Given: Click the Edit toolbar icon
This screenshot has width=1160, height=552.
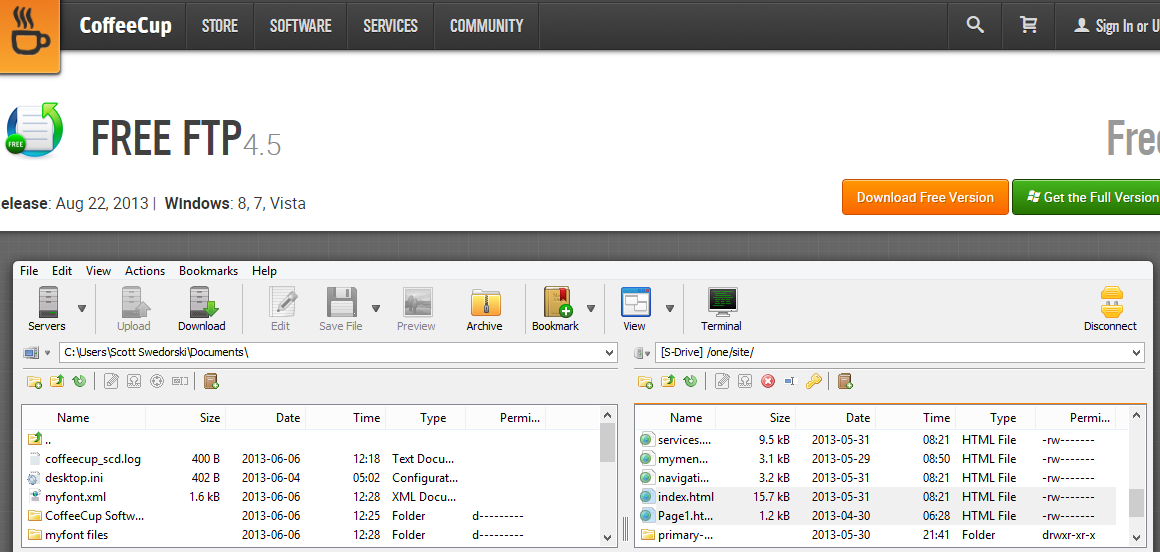Looking at the screenshot, I should click(x=280, y=309).
